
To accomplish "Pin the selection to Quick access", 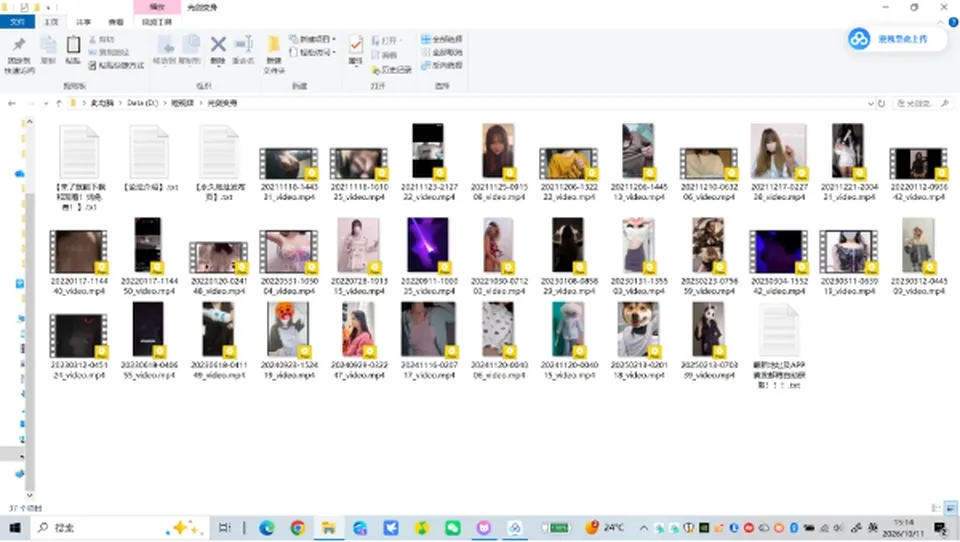I will [19, 55].
